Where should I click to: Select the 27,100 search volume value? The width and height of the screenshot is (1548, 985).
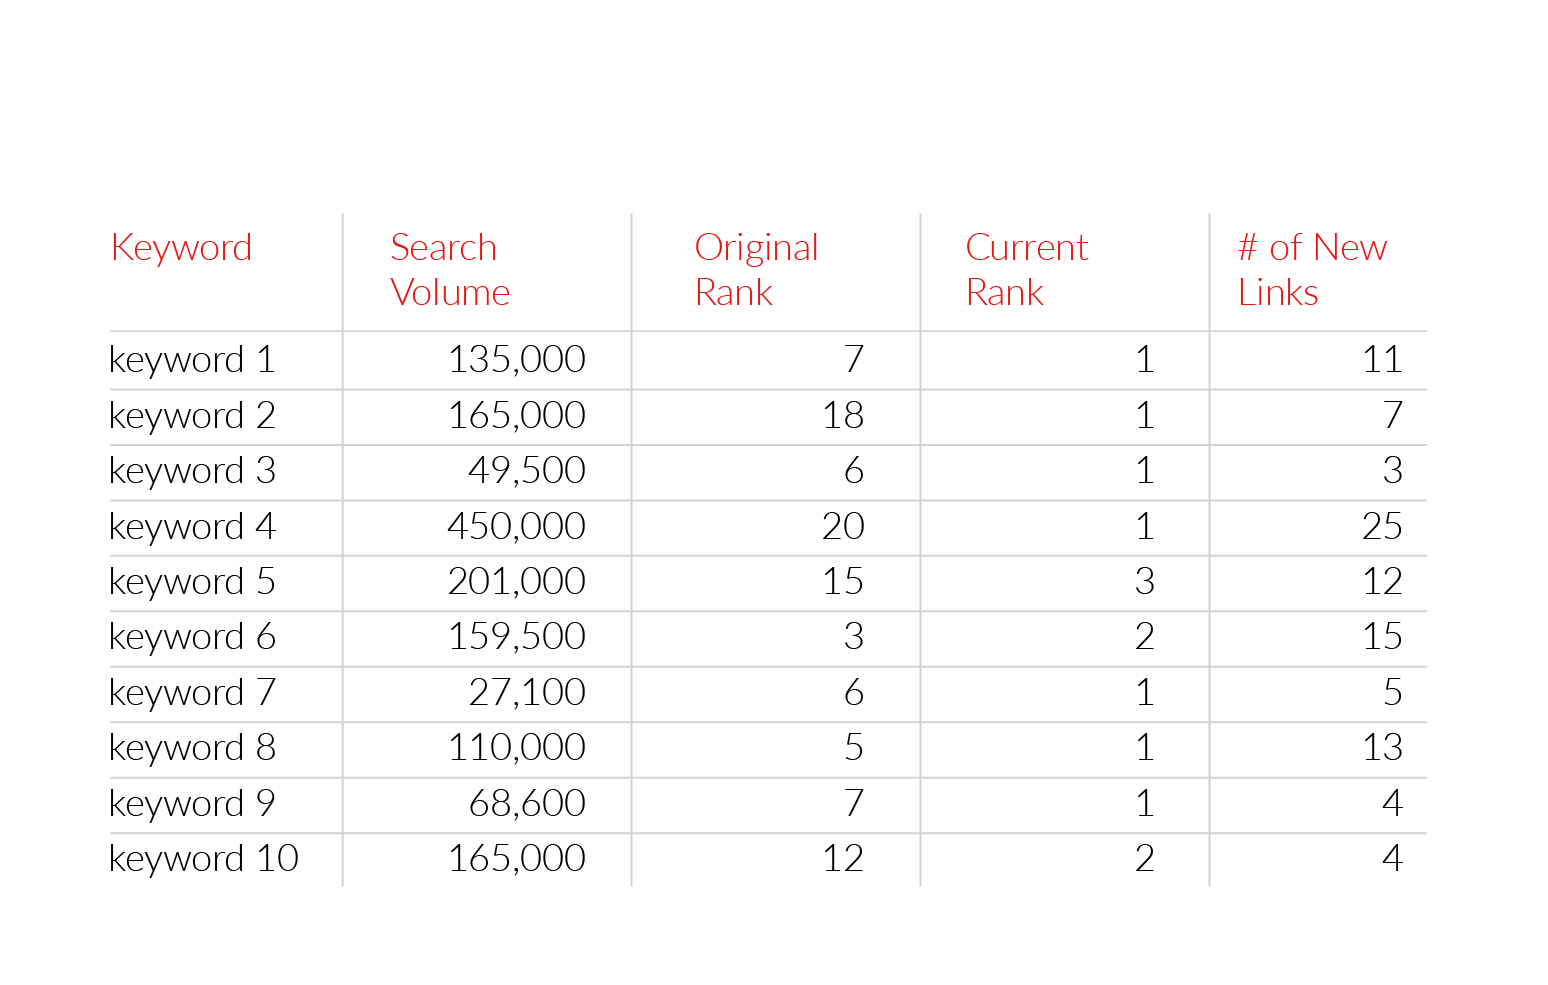[x=527, y=692]
